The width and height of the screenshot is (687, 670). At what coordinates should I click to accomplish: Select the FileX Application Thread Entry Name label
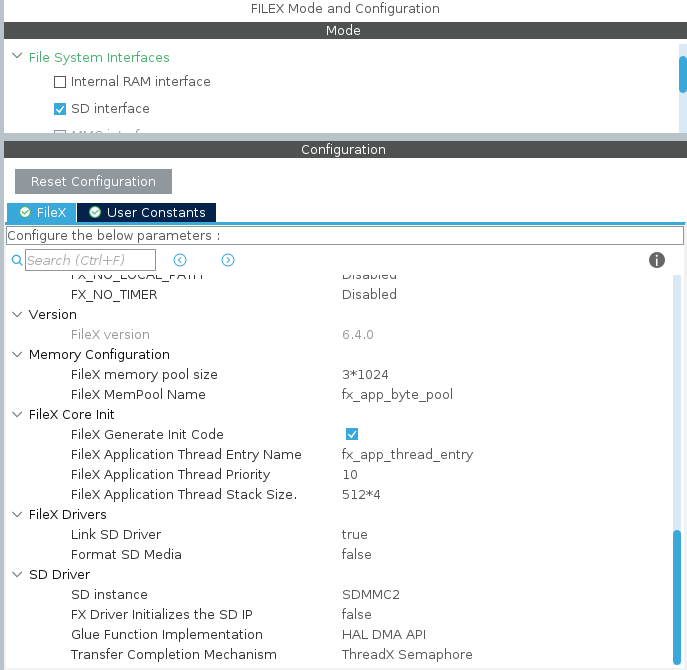pyautogui.click(x=186, y=454)
